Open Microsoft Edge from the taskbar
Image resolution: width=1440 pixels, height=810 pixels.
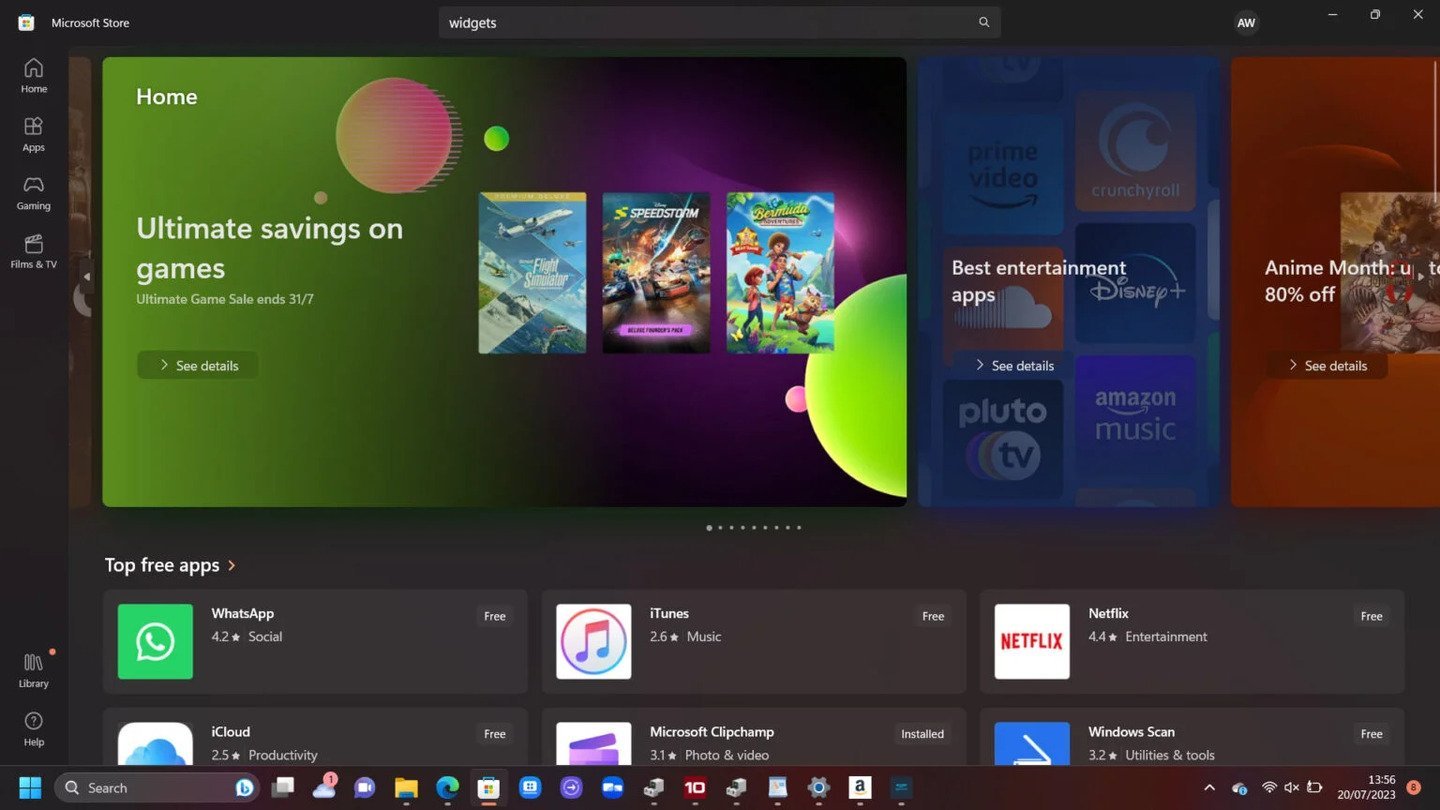[x=447, y=788]
